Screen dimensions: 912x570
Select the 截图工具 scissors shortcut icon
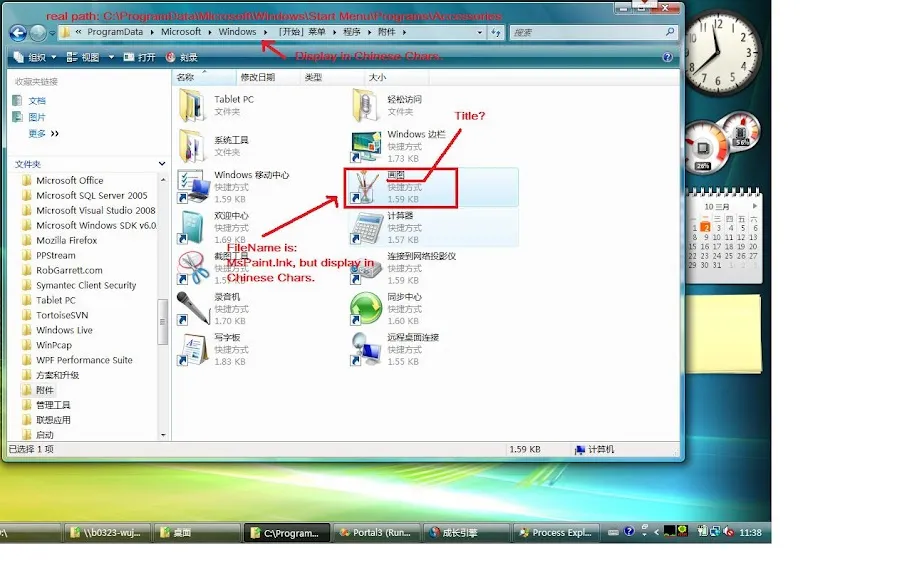click(193, 268)
